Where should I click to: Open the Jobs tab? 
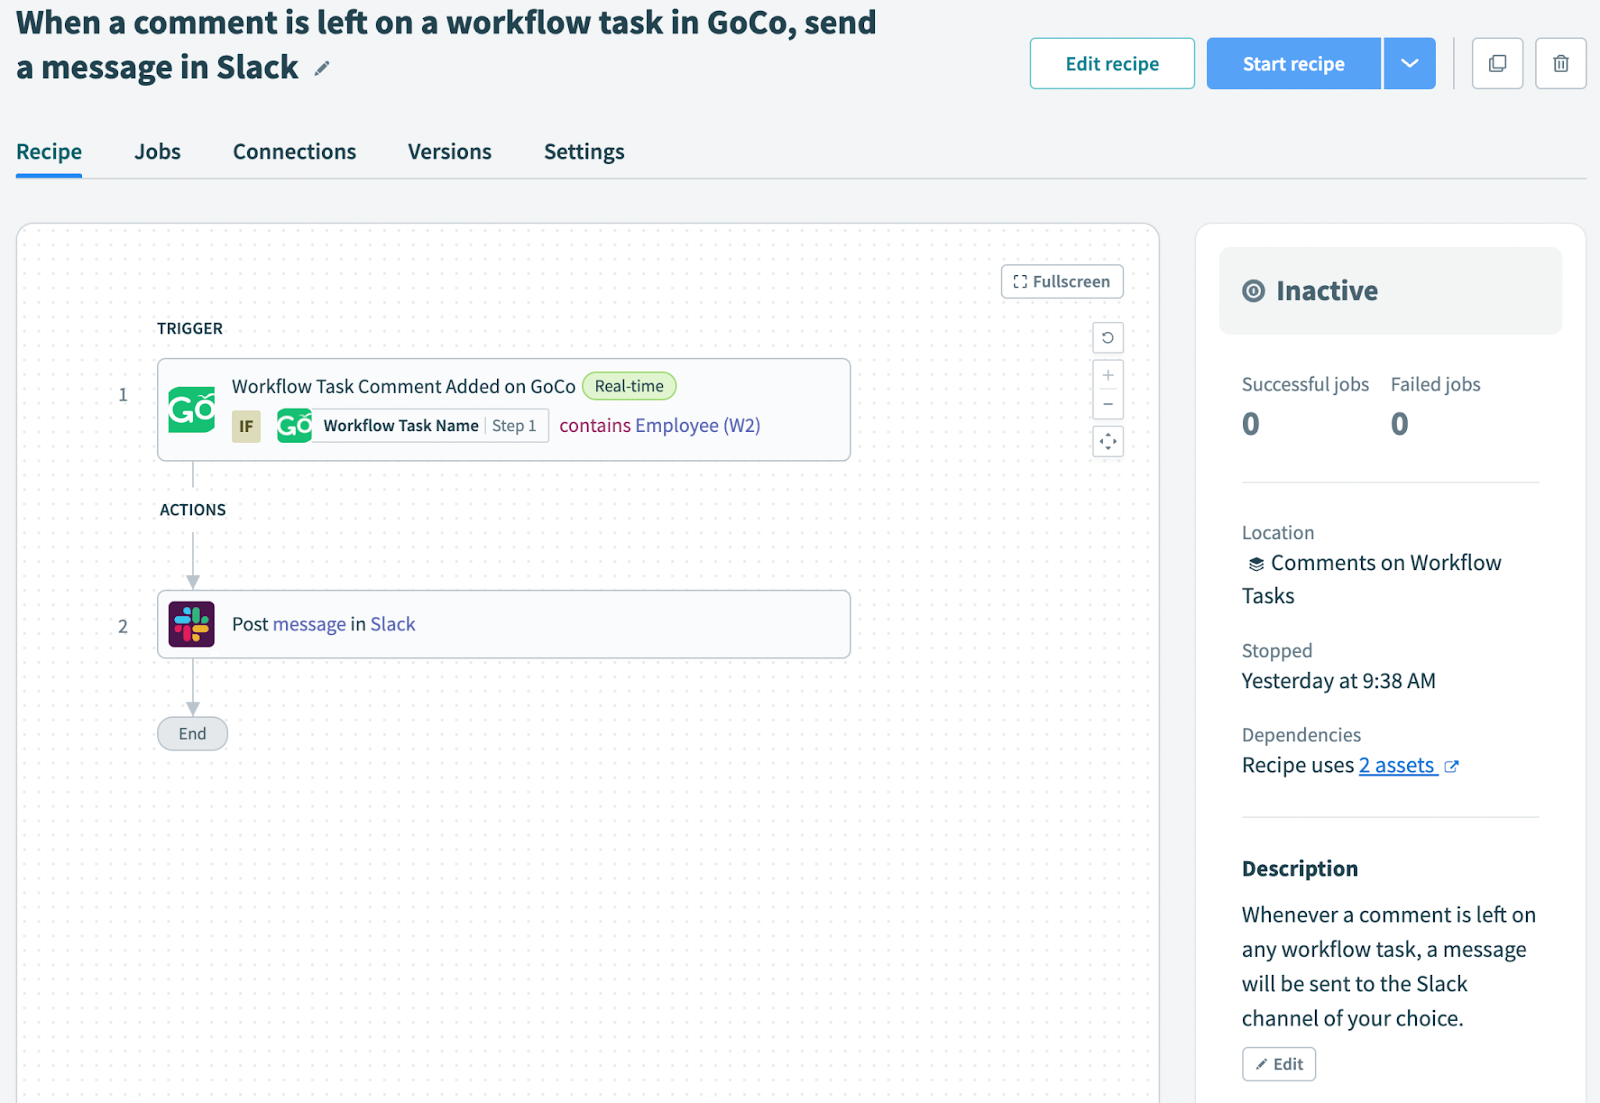click(x=158, y=152)
